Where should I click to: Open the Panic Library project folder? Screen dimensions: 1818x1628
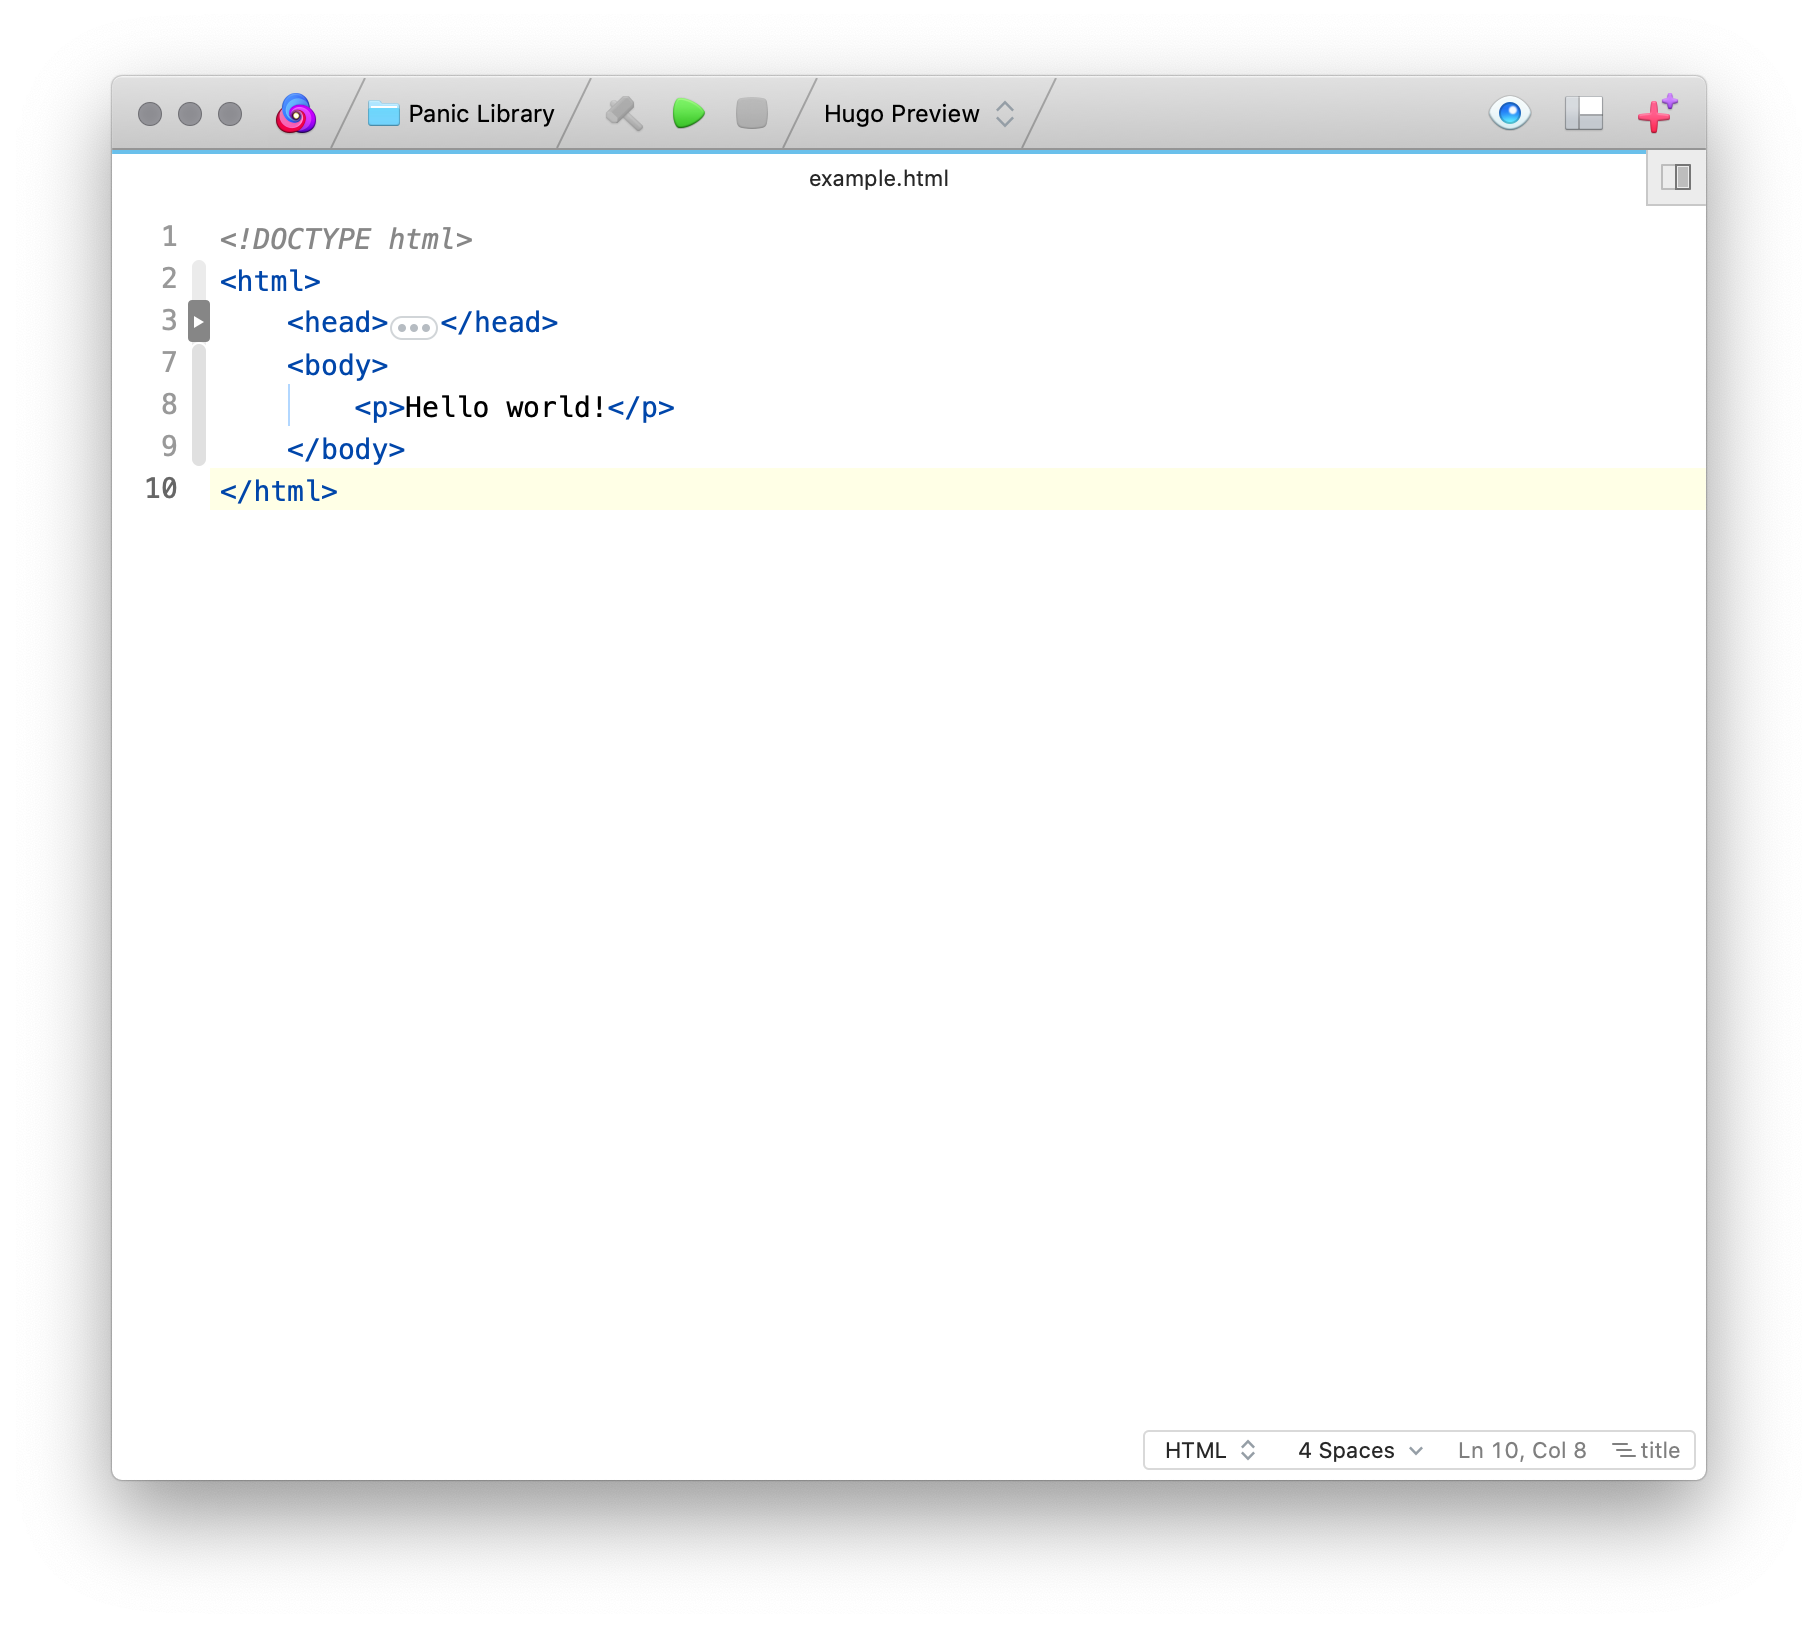pyautogui.click(x=461, y=114)
